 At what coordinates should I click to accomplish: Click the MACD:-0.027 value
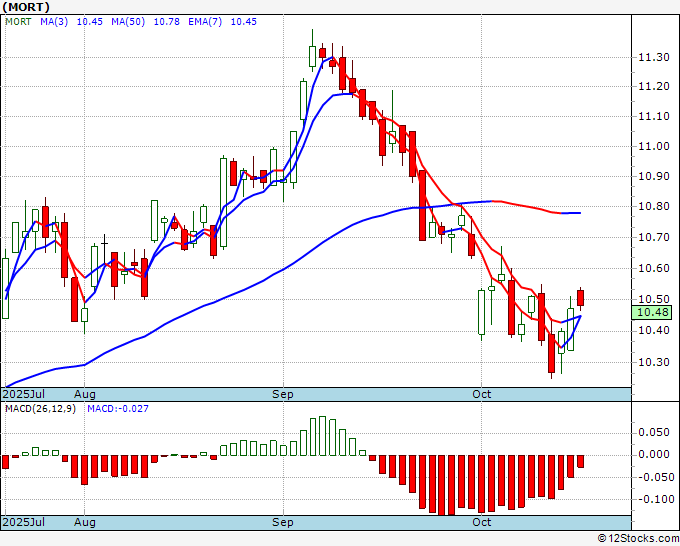(x=118, y=409)
